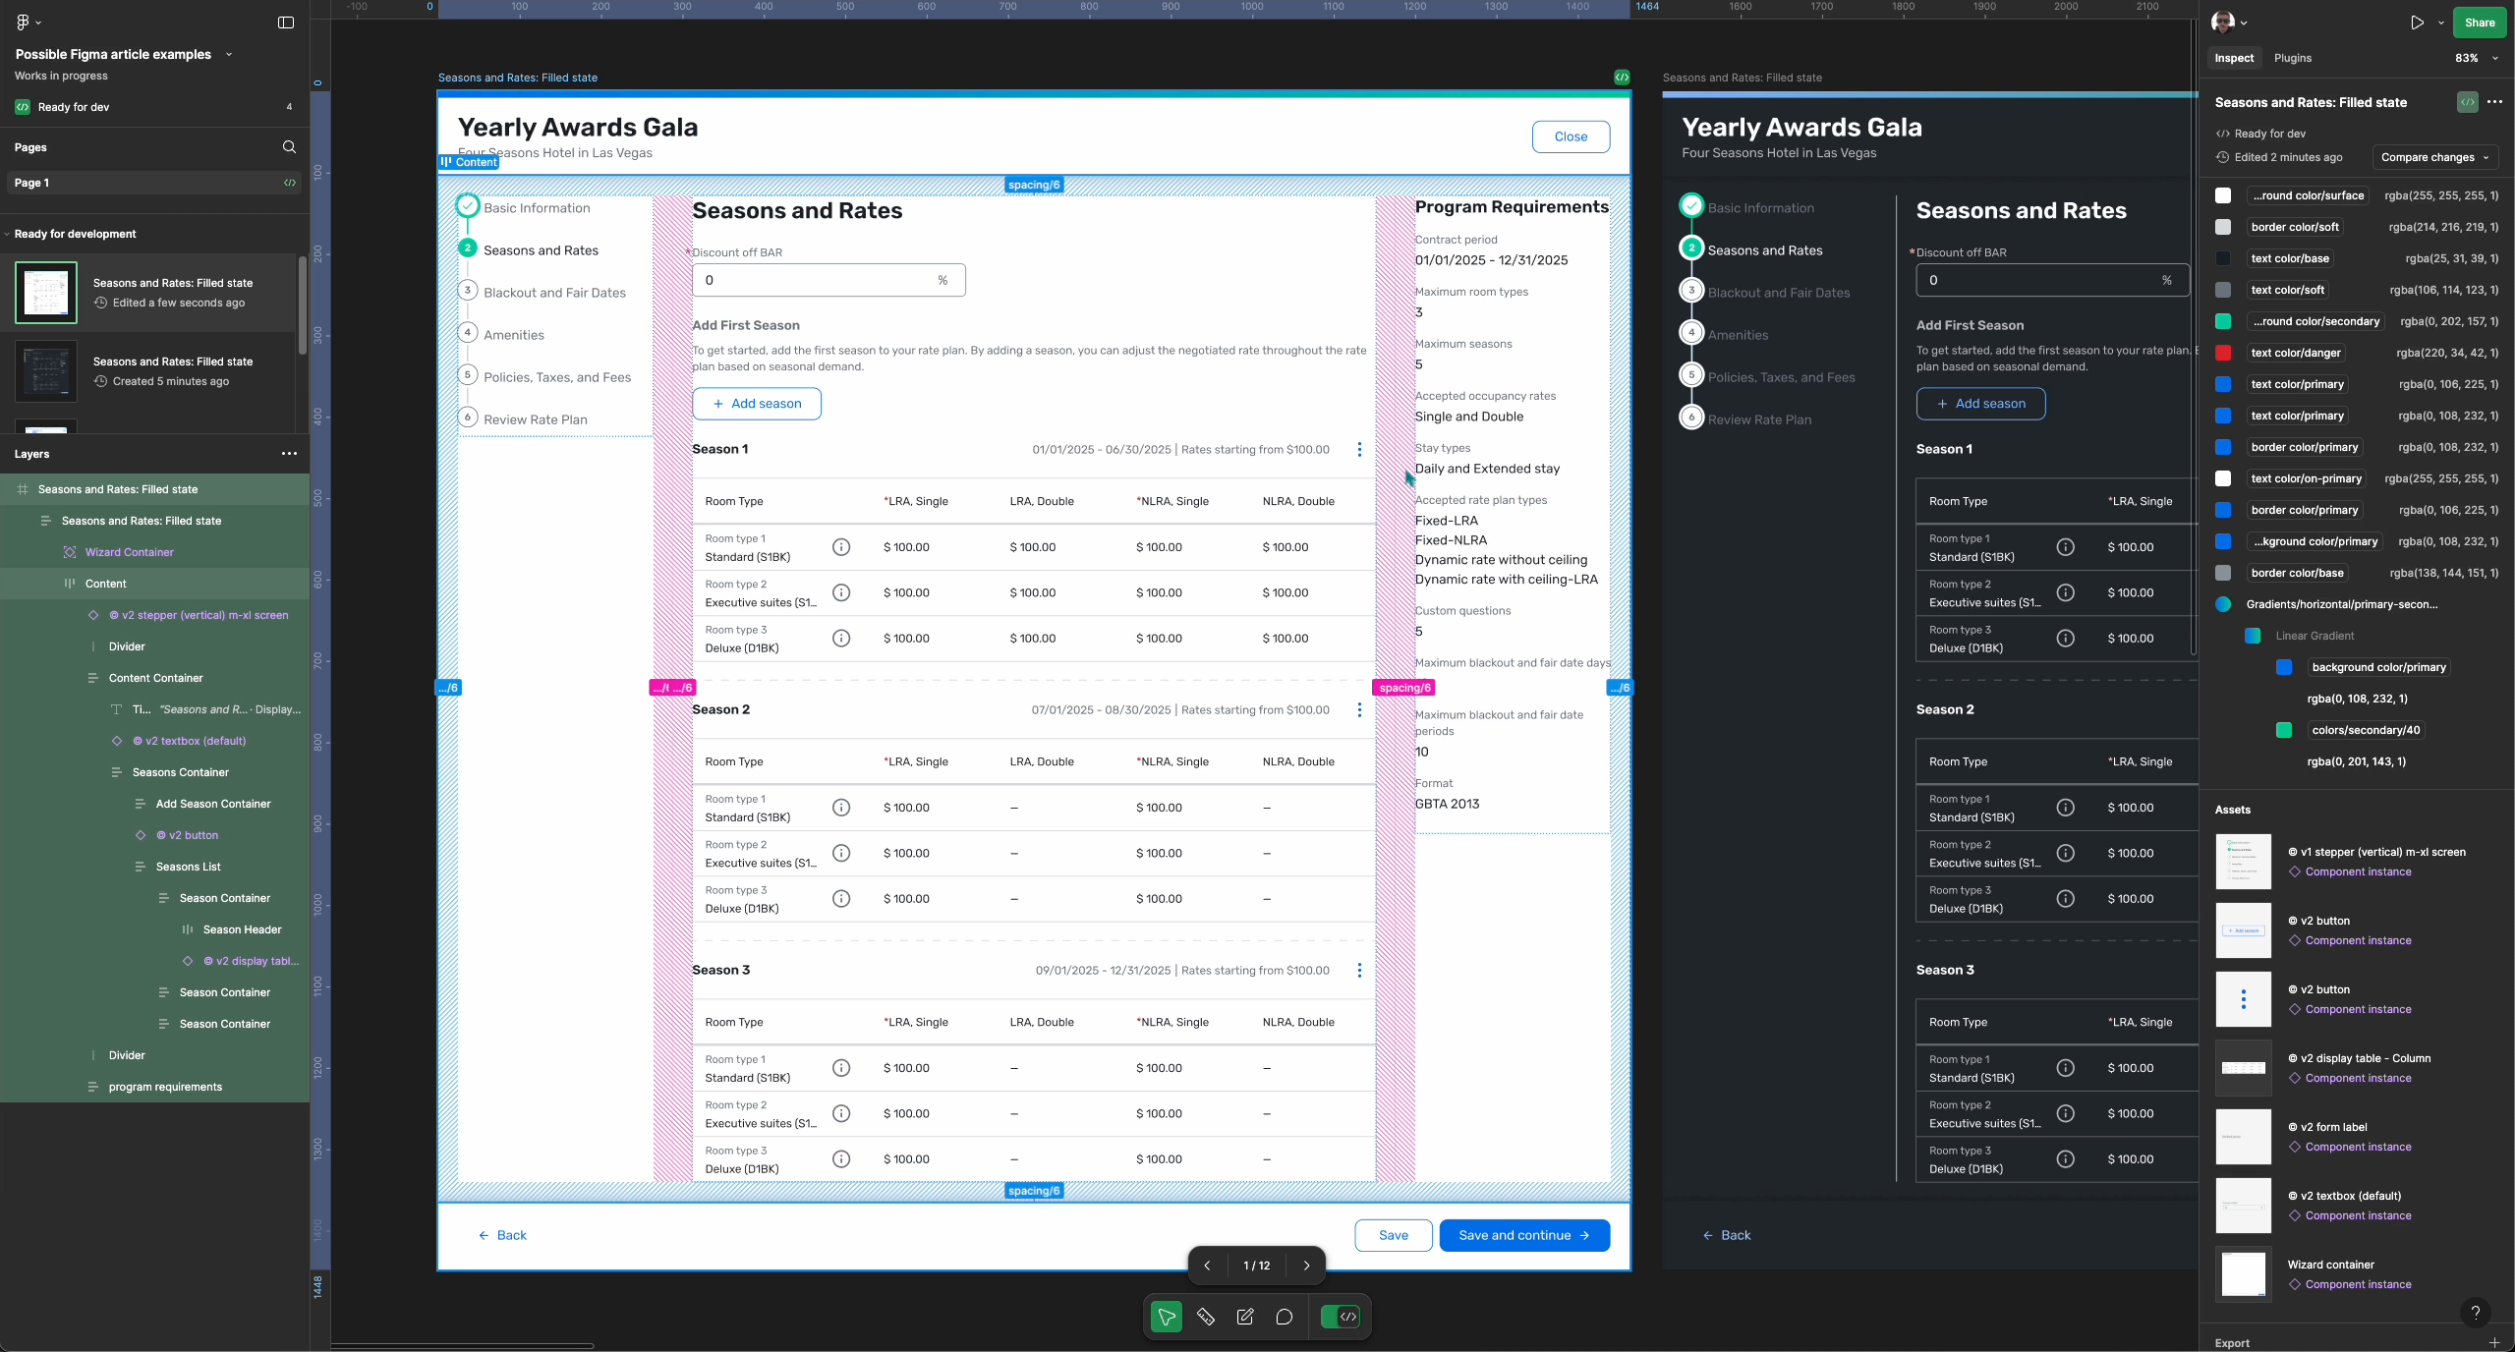Select the Wizard Container layer

click(129, 552)
